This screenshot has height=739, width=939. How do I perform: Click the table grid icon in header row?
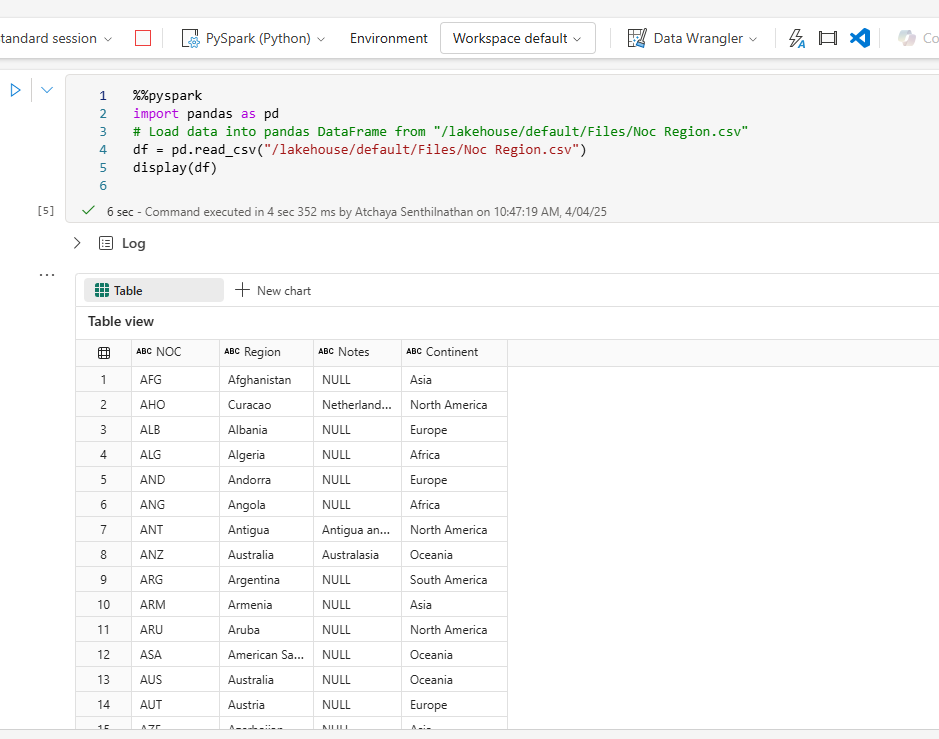click(104, 352)
